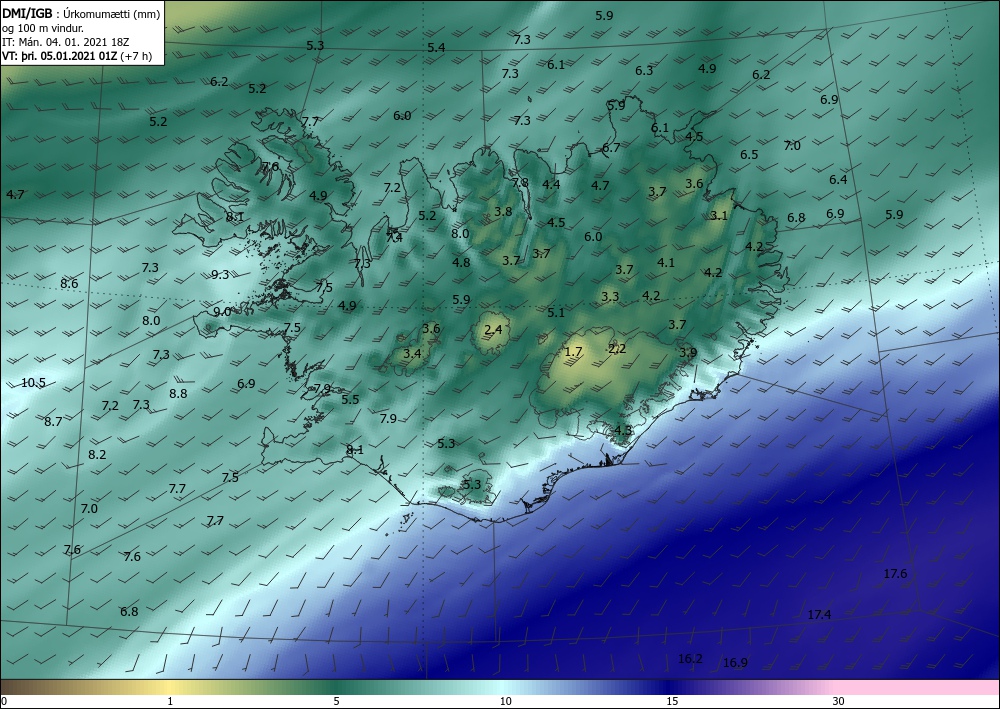The height and width of the screenshot is (709, 1000).
Task: Pick the map value 9.3
Action: (220, 275)
